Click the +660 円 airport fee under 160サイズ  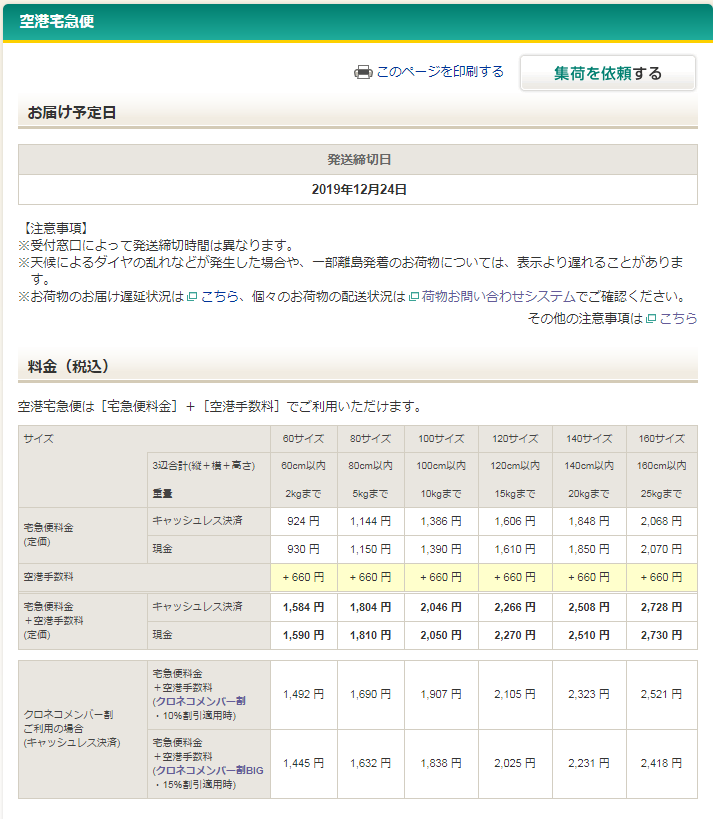click(662, 577)
